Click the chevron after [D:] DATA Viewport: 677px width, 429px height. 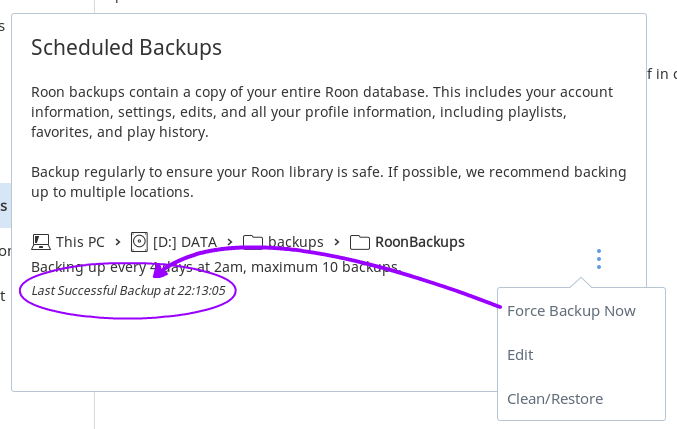pyautogui.click(x=231, y=242)
